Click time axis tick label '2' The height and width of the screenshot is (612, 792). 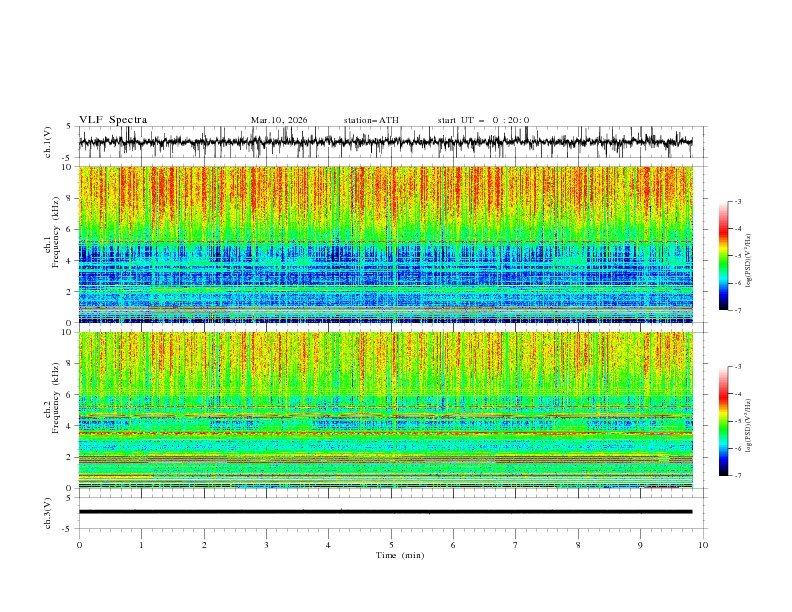point(204,545)
